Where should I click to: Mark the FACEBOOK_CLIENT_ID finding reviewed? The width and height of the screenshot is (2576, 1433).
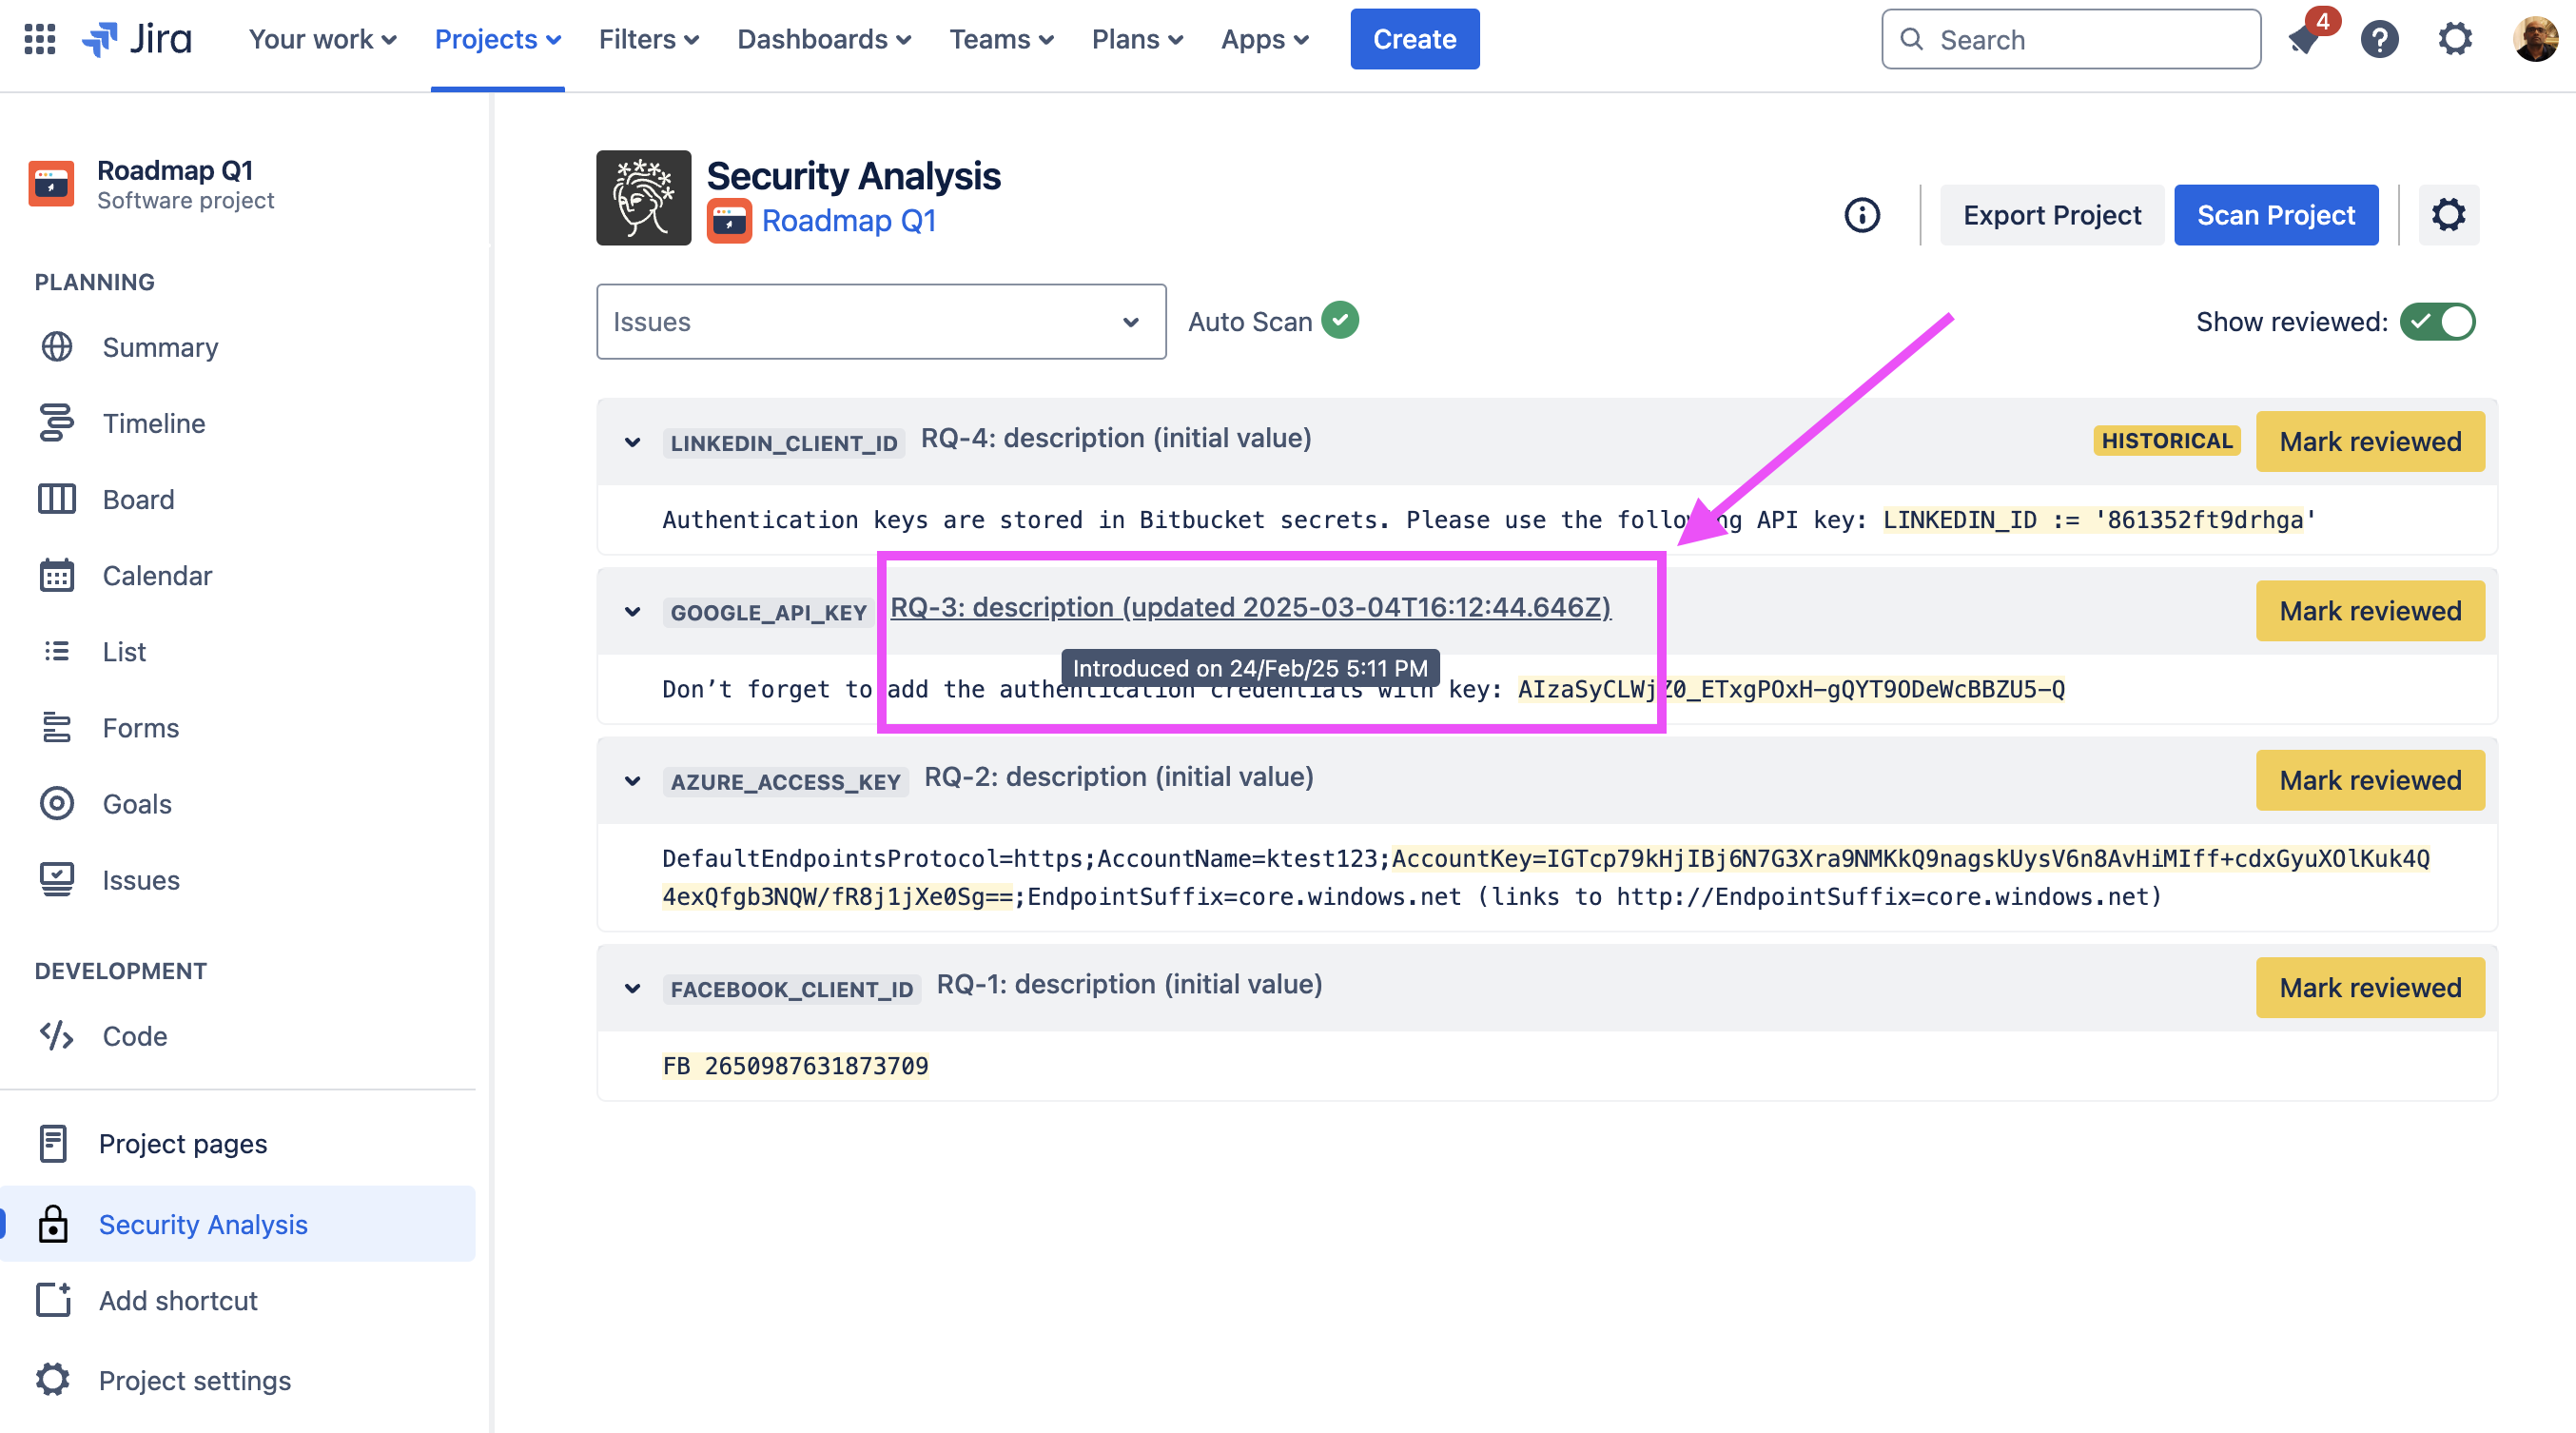point(2369,987)
